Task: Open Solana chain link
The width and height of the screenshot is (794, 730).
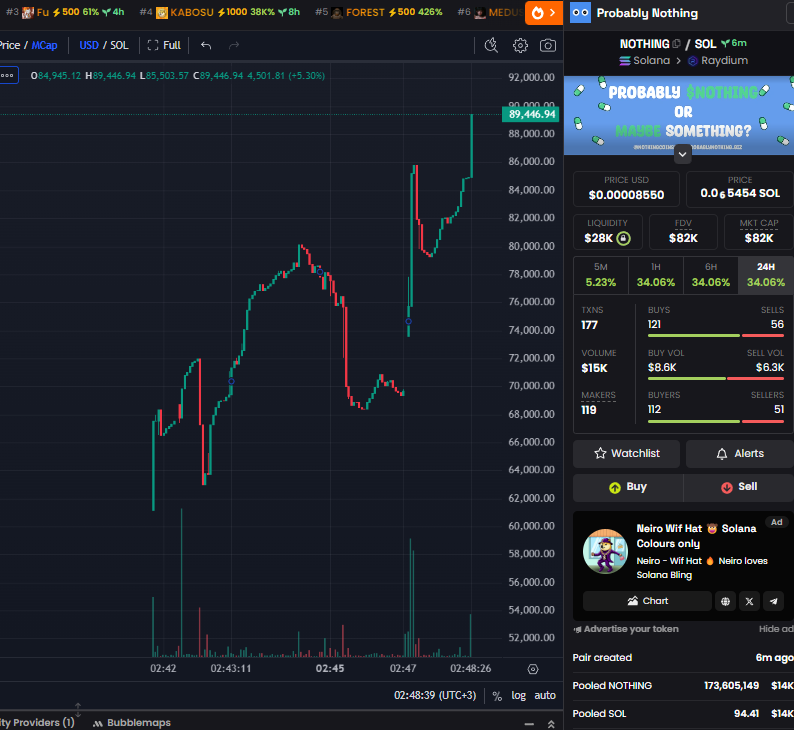Action: (x=645, y=61)
